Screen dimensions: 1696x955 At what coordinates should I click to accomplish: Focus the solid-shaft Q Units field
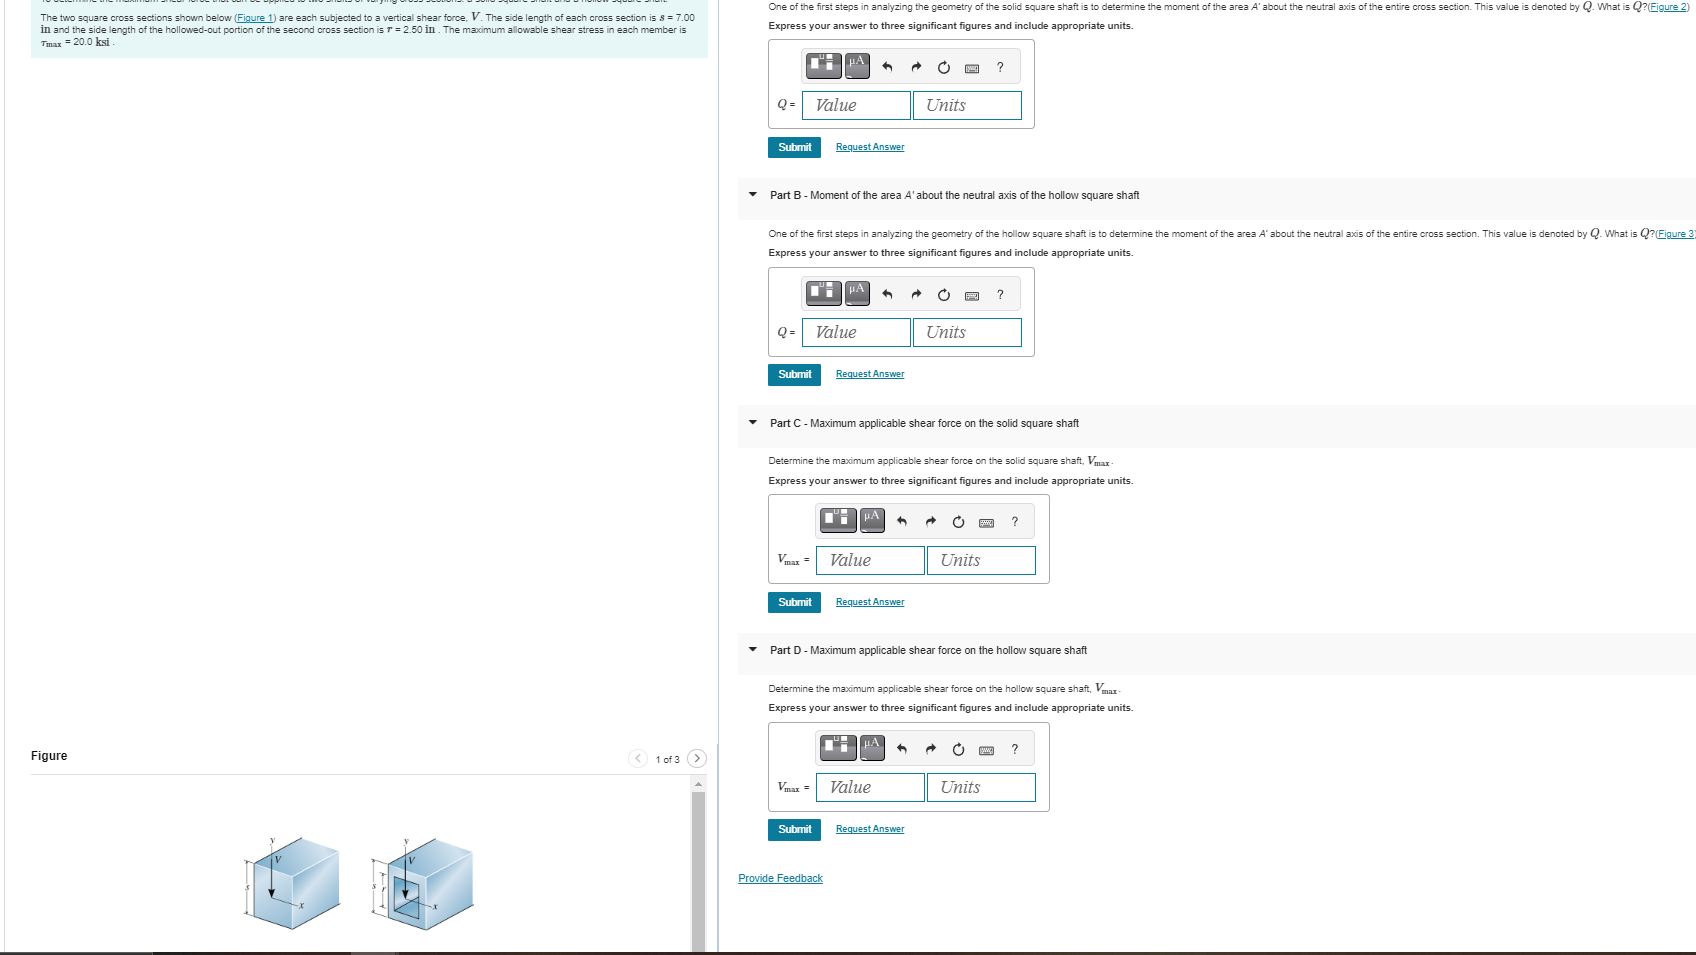point(967,105)
